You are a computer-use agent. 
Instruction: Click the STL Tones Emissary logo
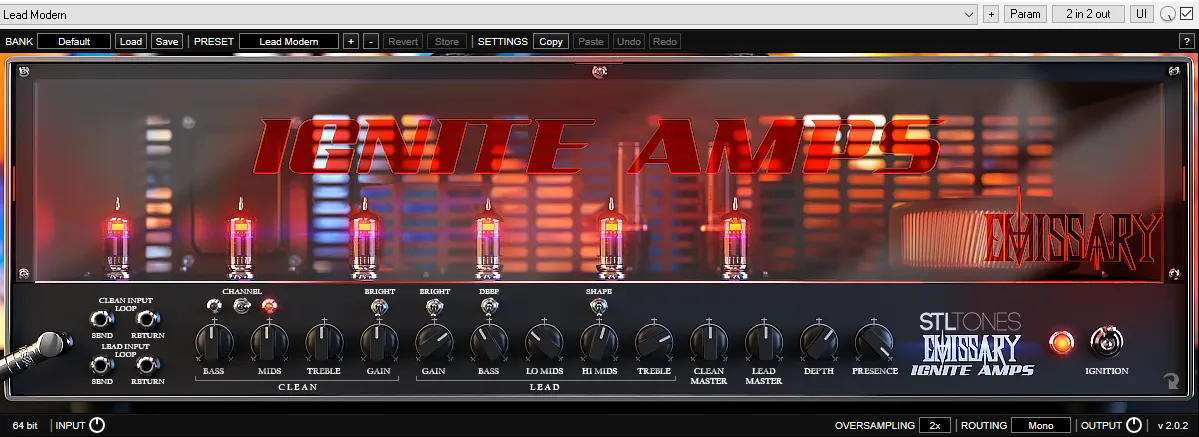pos(971,344)
